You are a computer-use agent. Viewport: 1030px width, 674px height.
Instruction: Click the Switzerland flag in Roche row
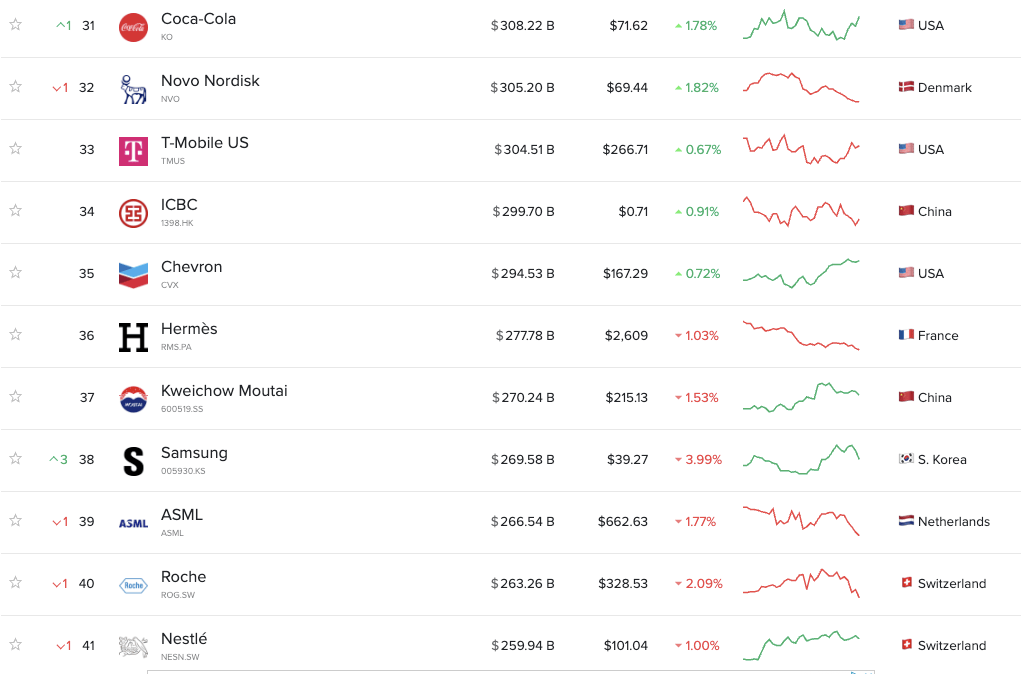click(907, 583)
